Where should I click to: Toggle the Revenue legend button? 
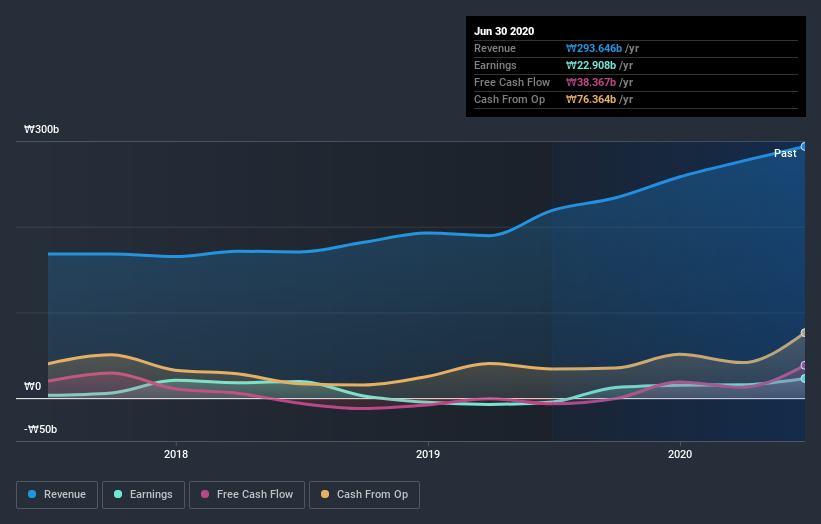point(57,495)
